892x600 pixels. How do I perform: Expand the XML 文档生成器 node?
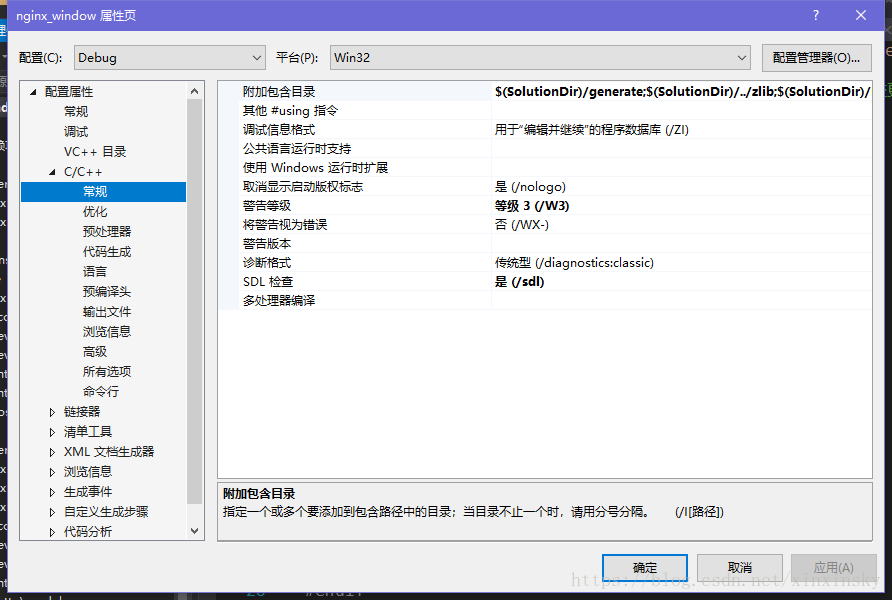coord(52,452)
